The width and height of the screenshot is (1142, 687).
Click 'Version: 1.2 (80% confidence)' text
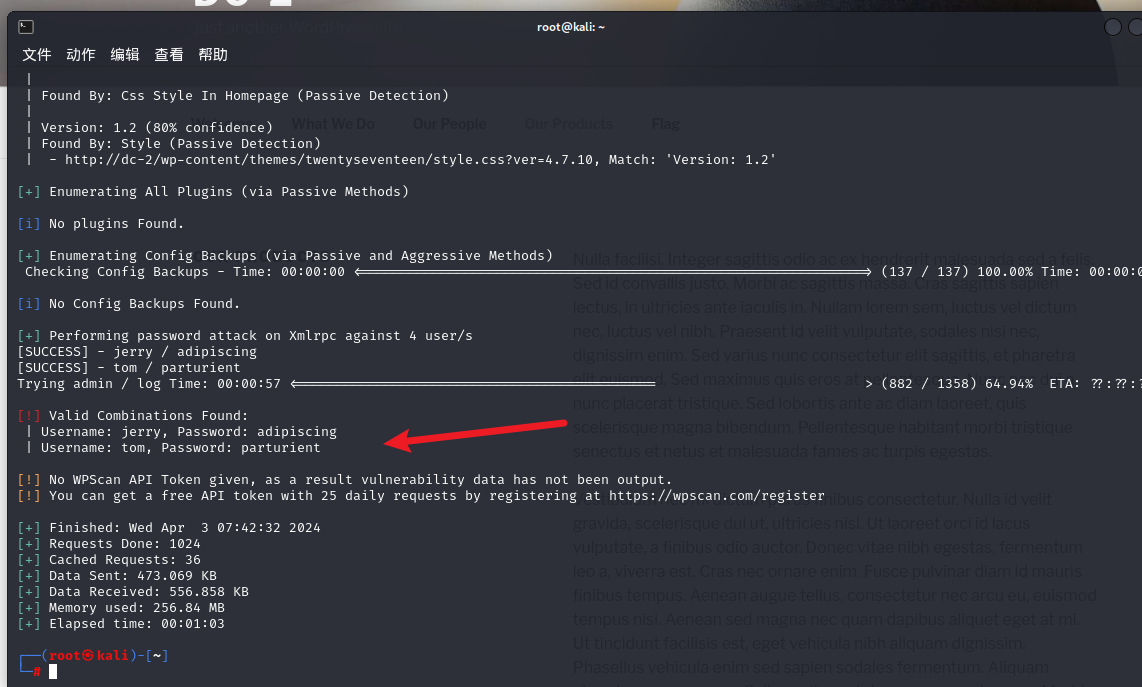click(x=157, y=127)
